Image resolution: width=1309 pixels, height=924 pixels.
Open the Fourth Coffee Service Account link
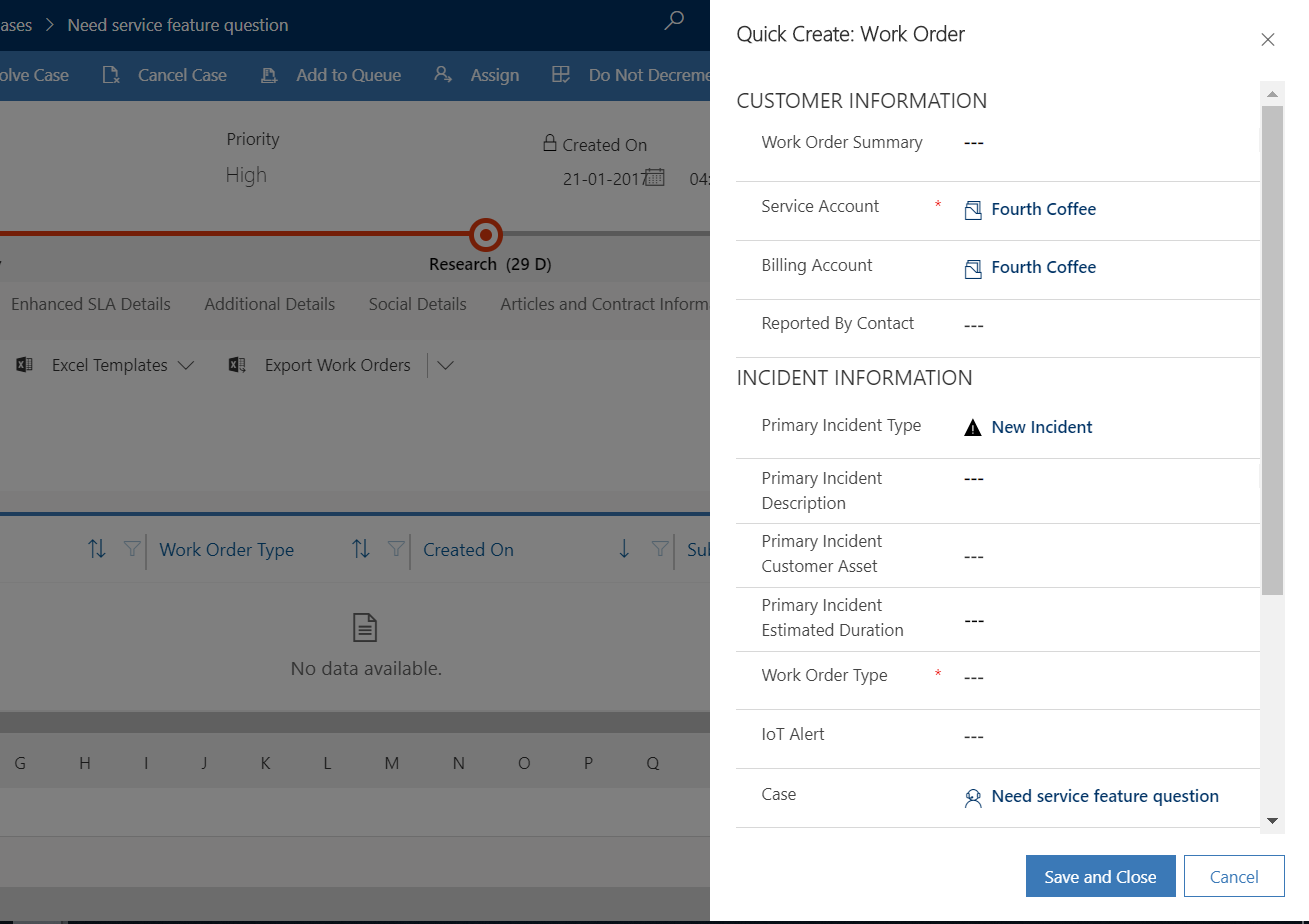[x=1043, y=209]
